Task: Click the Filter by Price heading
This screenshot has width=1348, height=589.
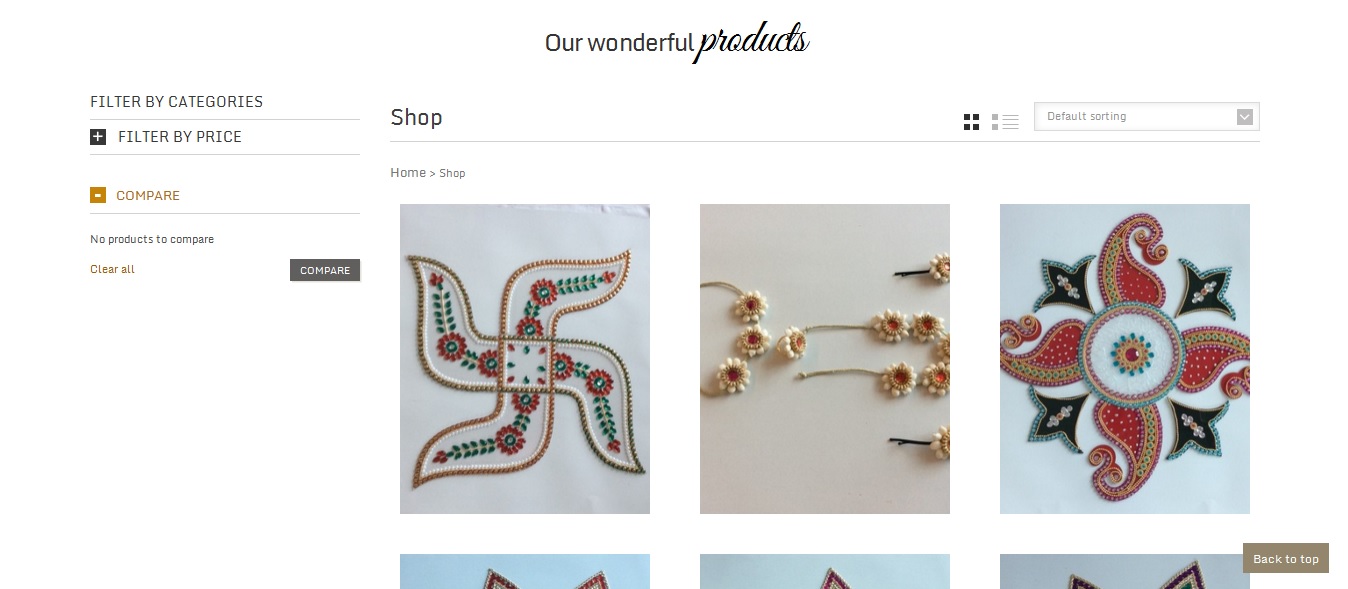Action: point(180,137)
